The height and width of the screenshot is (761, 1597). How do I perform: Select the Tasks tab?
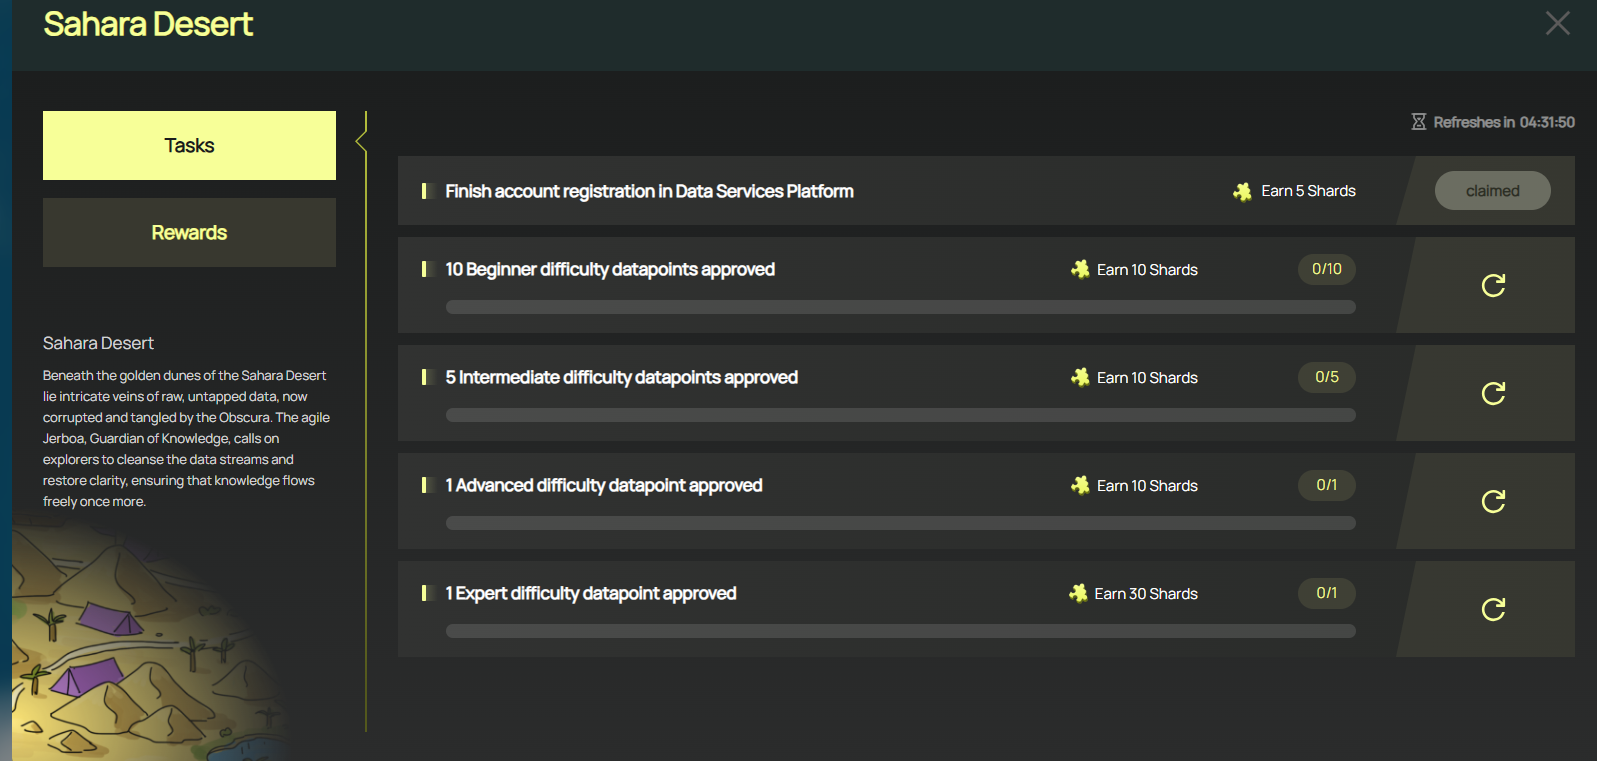189,145
